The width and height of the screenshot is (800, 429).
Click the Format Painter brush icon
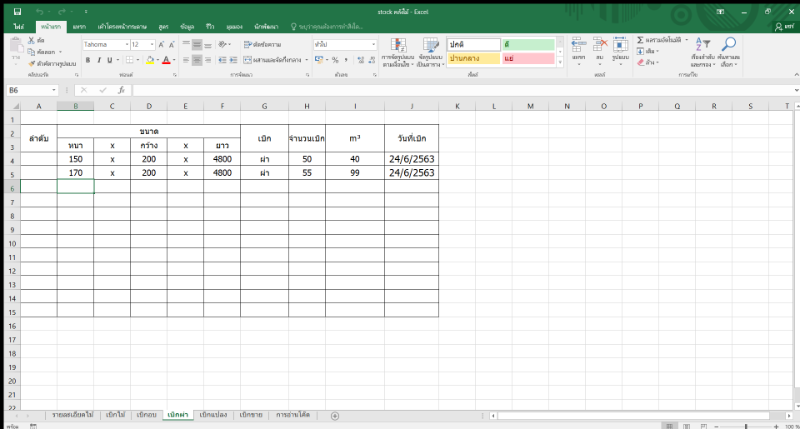pyautogui.click(x=32, y=63)
